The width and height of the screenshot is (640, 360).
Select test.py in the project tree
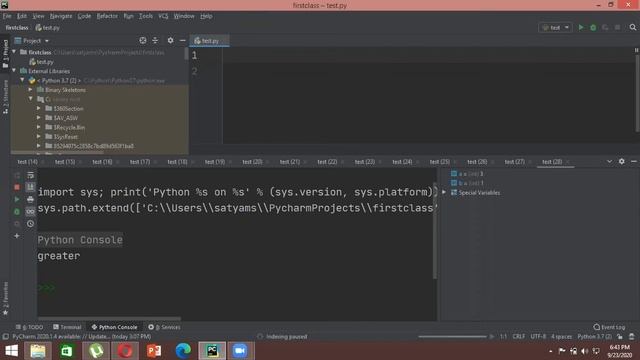coord(41,62)
